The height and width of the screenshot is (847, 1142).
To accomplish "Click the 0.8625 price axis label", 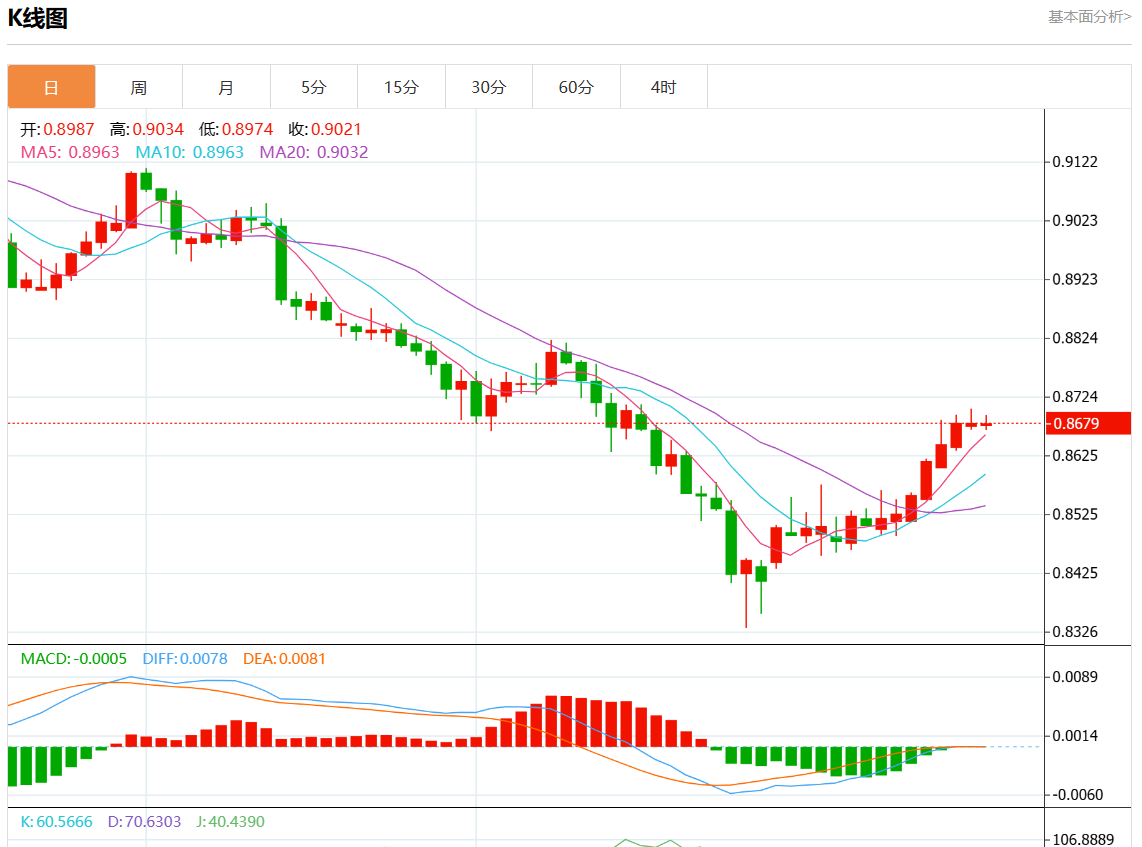I will pyautogui.click(x=1075, y=455).
